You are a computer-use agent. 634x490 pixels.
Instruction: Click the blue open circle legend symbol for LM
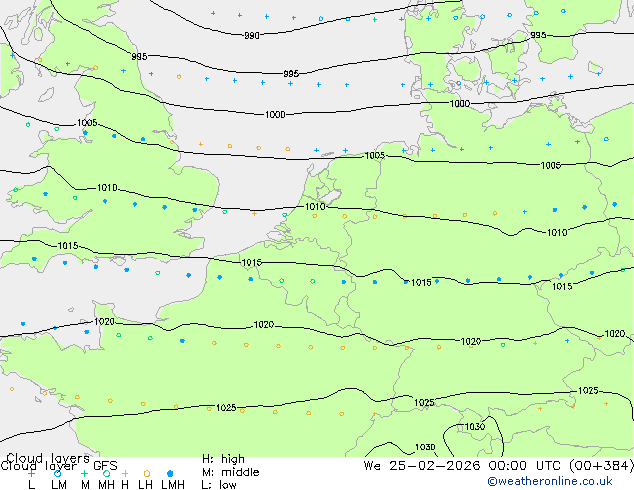tap(58, 473)
